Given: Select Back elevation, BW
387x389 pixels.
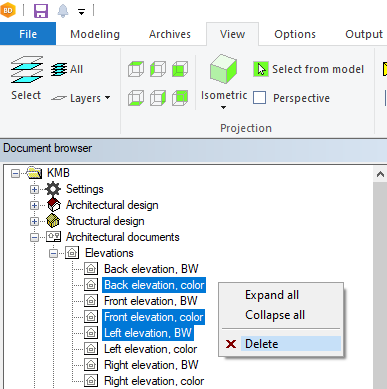Looking at the screenshot, I should 151,269.
